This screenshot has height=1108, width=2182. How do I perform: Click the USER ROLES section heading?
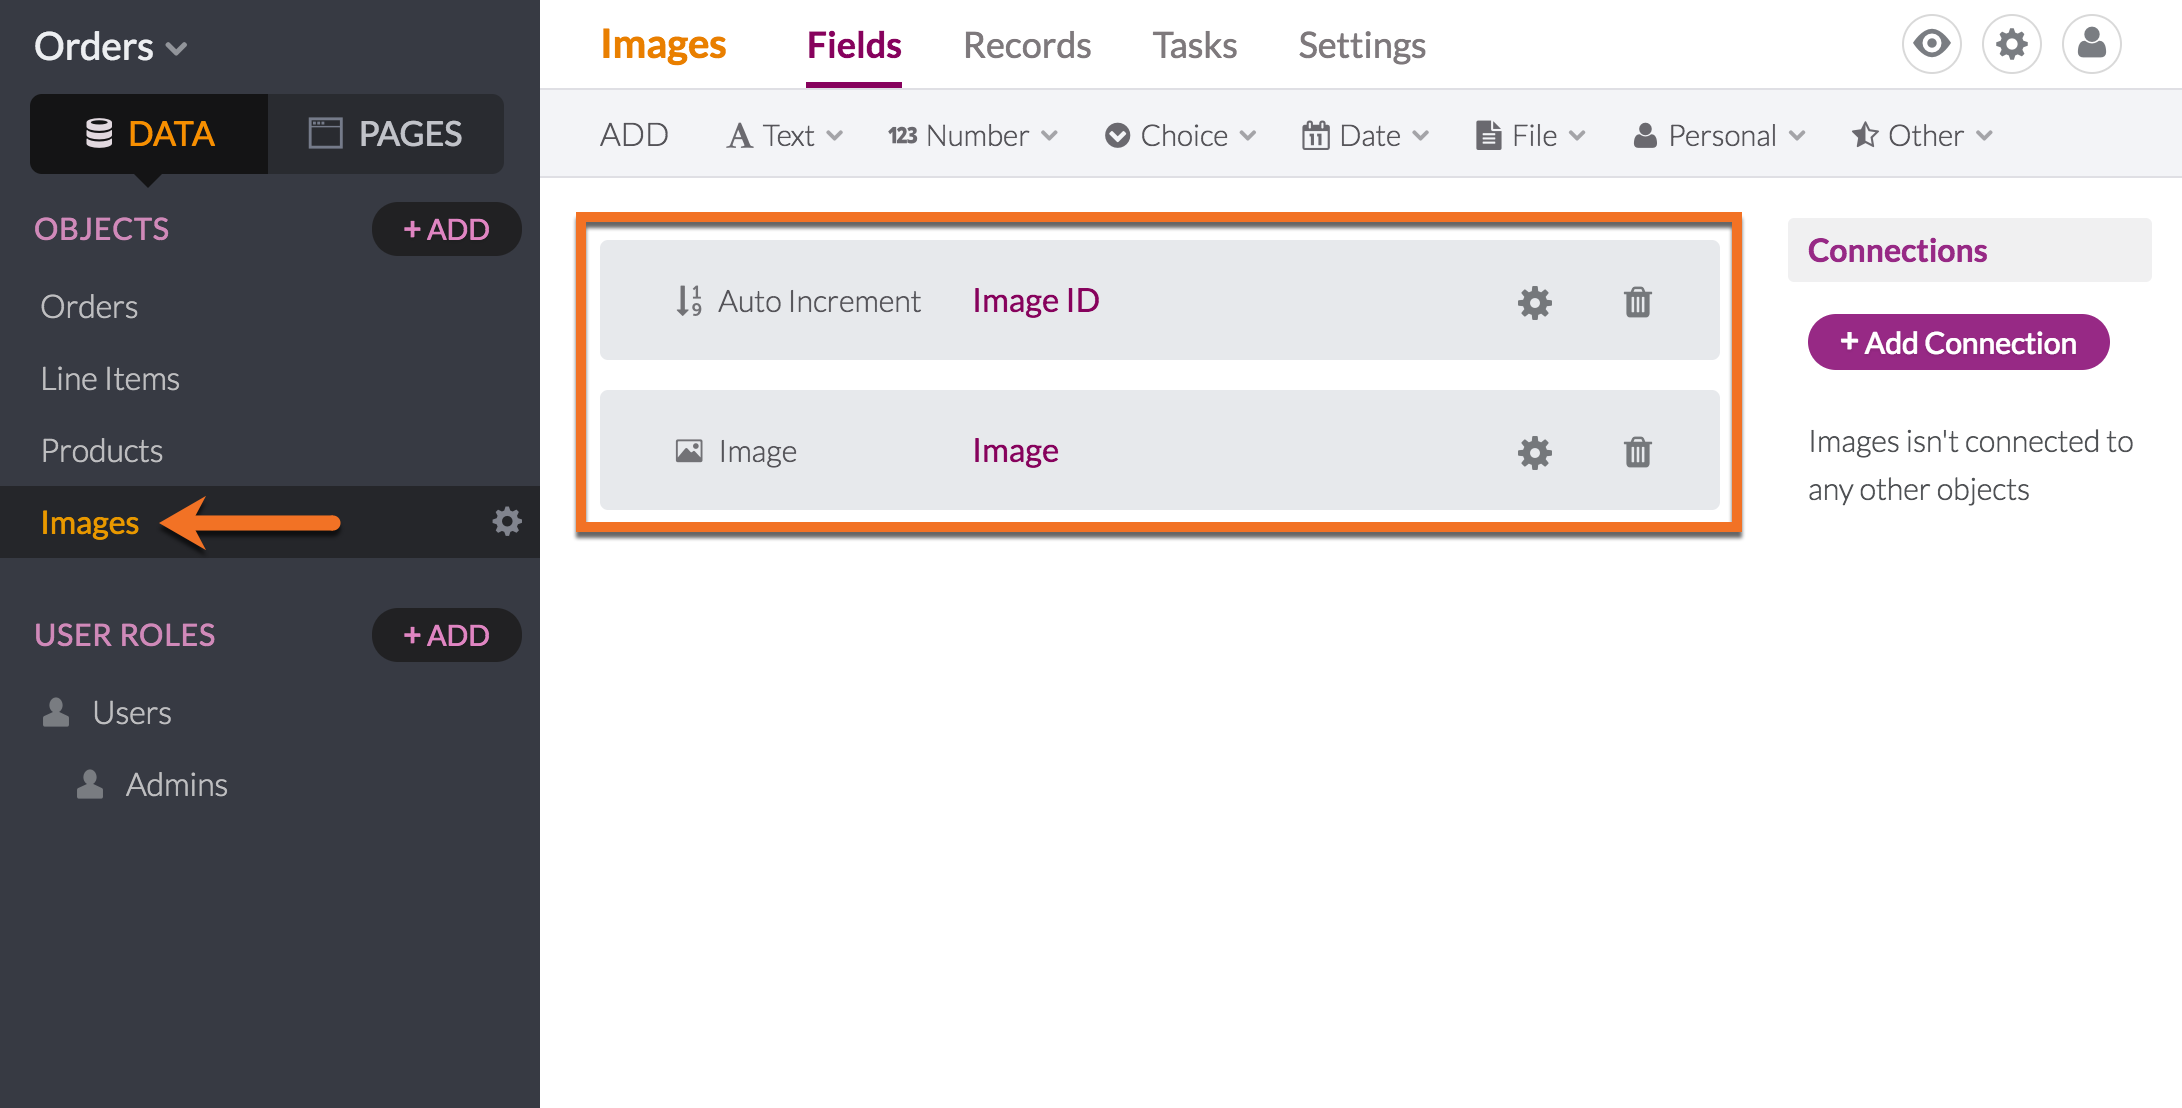pos(124,635)
